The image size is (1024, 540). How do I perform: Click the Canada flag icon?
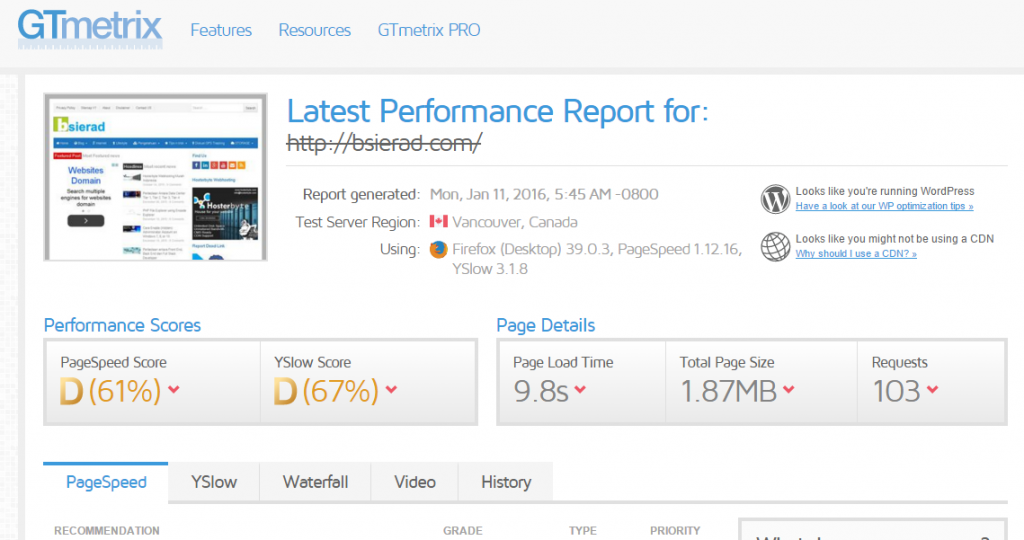coord(438,221)
